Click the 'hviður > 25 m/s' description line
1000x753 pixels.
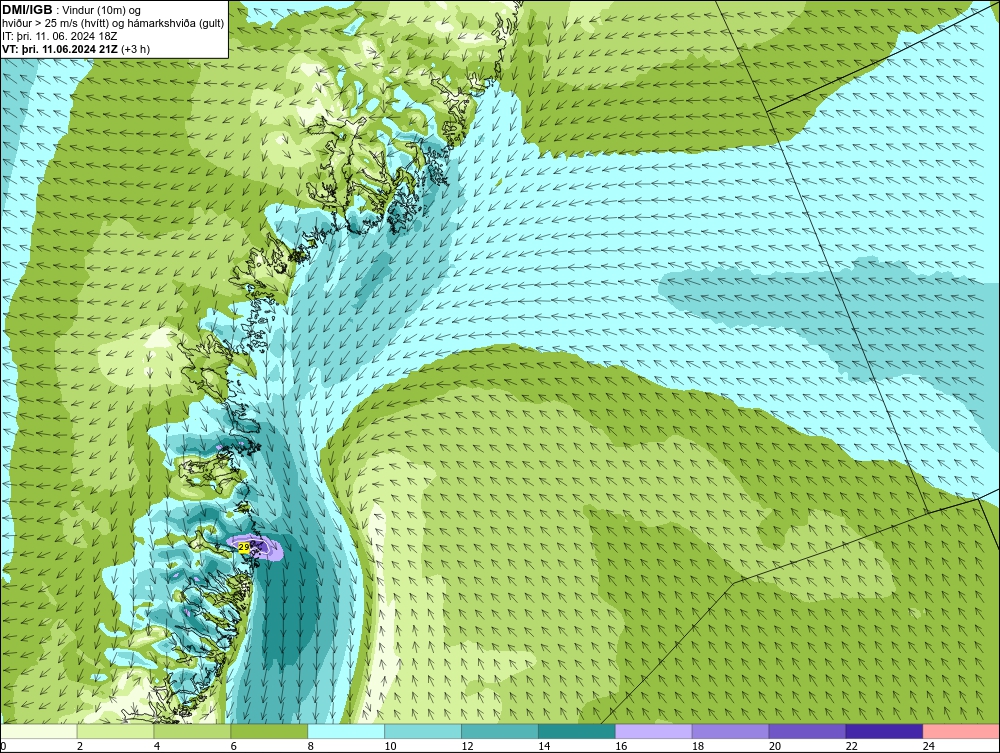[x=113, y=24]
